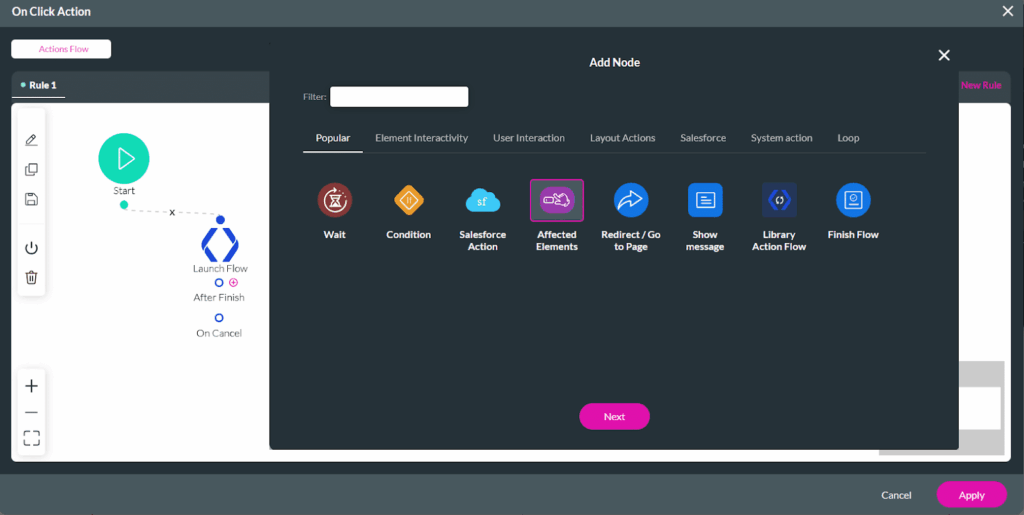
Task: Click the power icon in canvas toolbar
Action: (x=31, y=248)
